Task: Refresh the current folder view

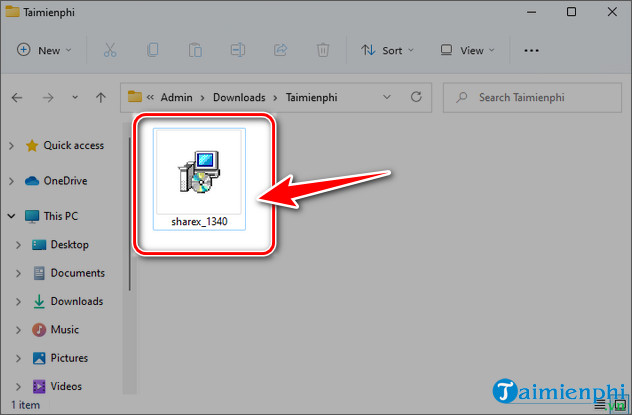Action: [416, 97]
